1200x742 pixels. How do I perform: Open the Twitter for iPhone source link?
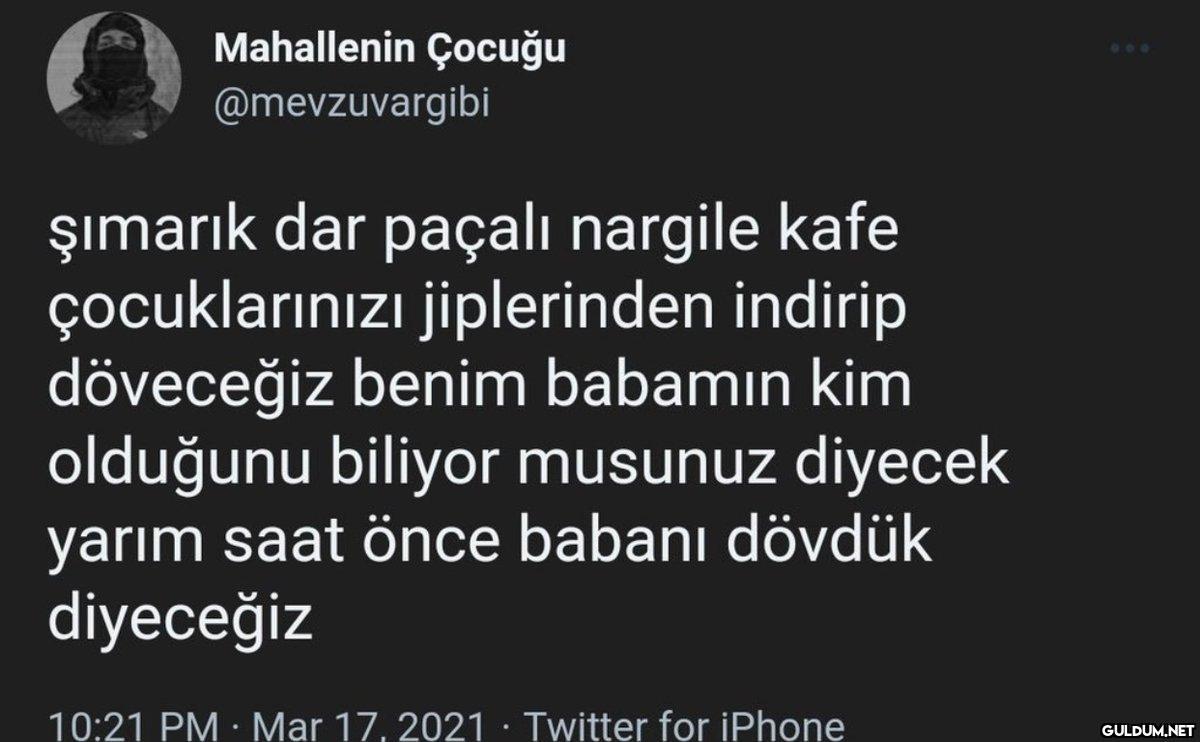click(x=684, y=725)
